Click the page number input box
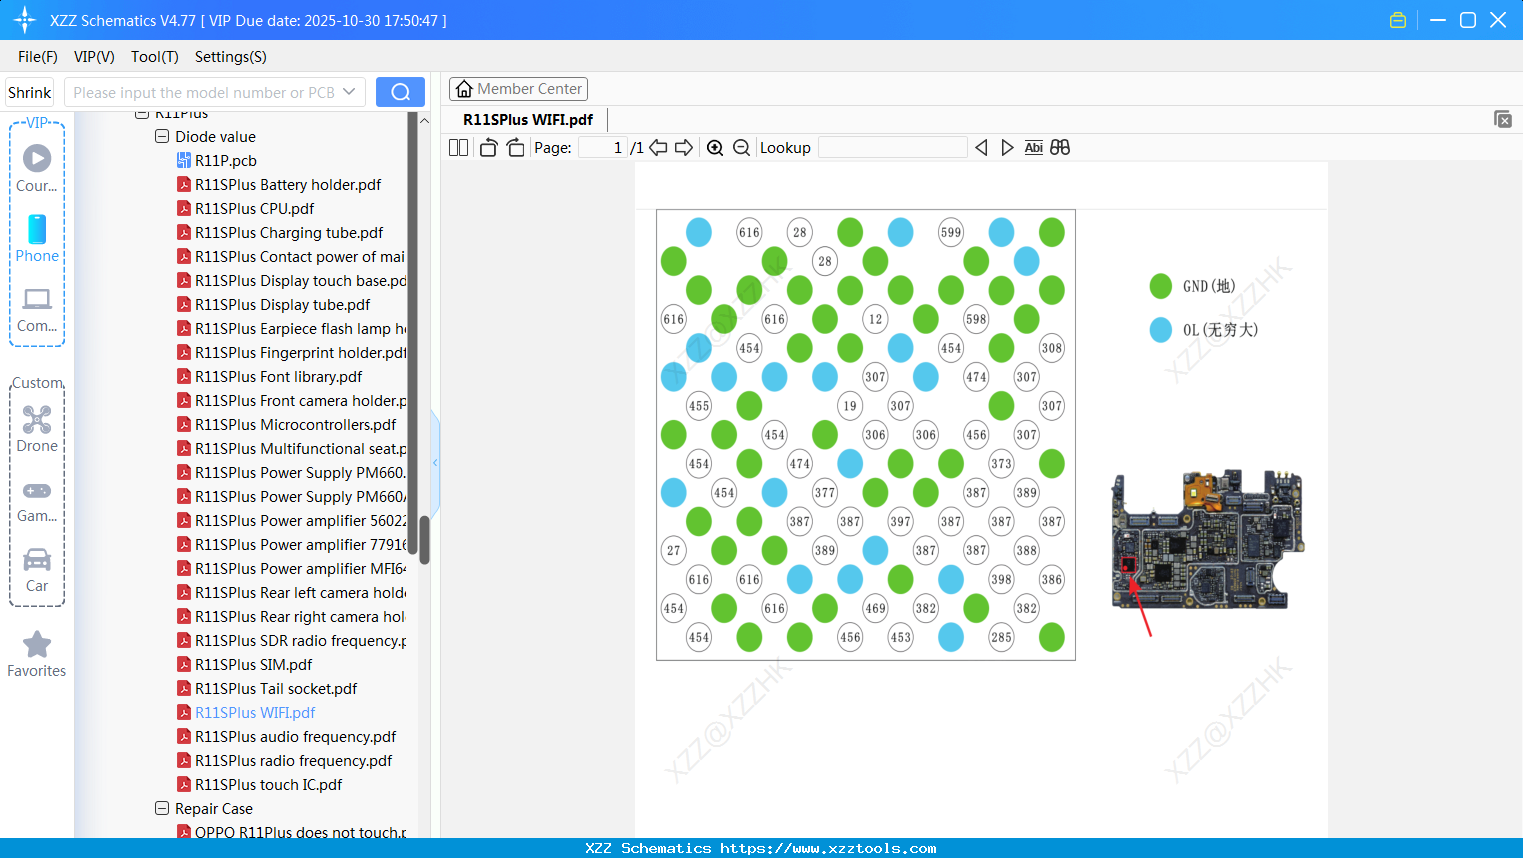 (604, 148)
